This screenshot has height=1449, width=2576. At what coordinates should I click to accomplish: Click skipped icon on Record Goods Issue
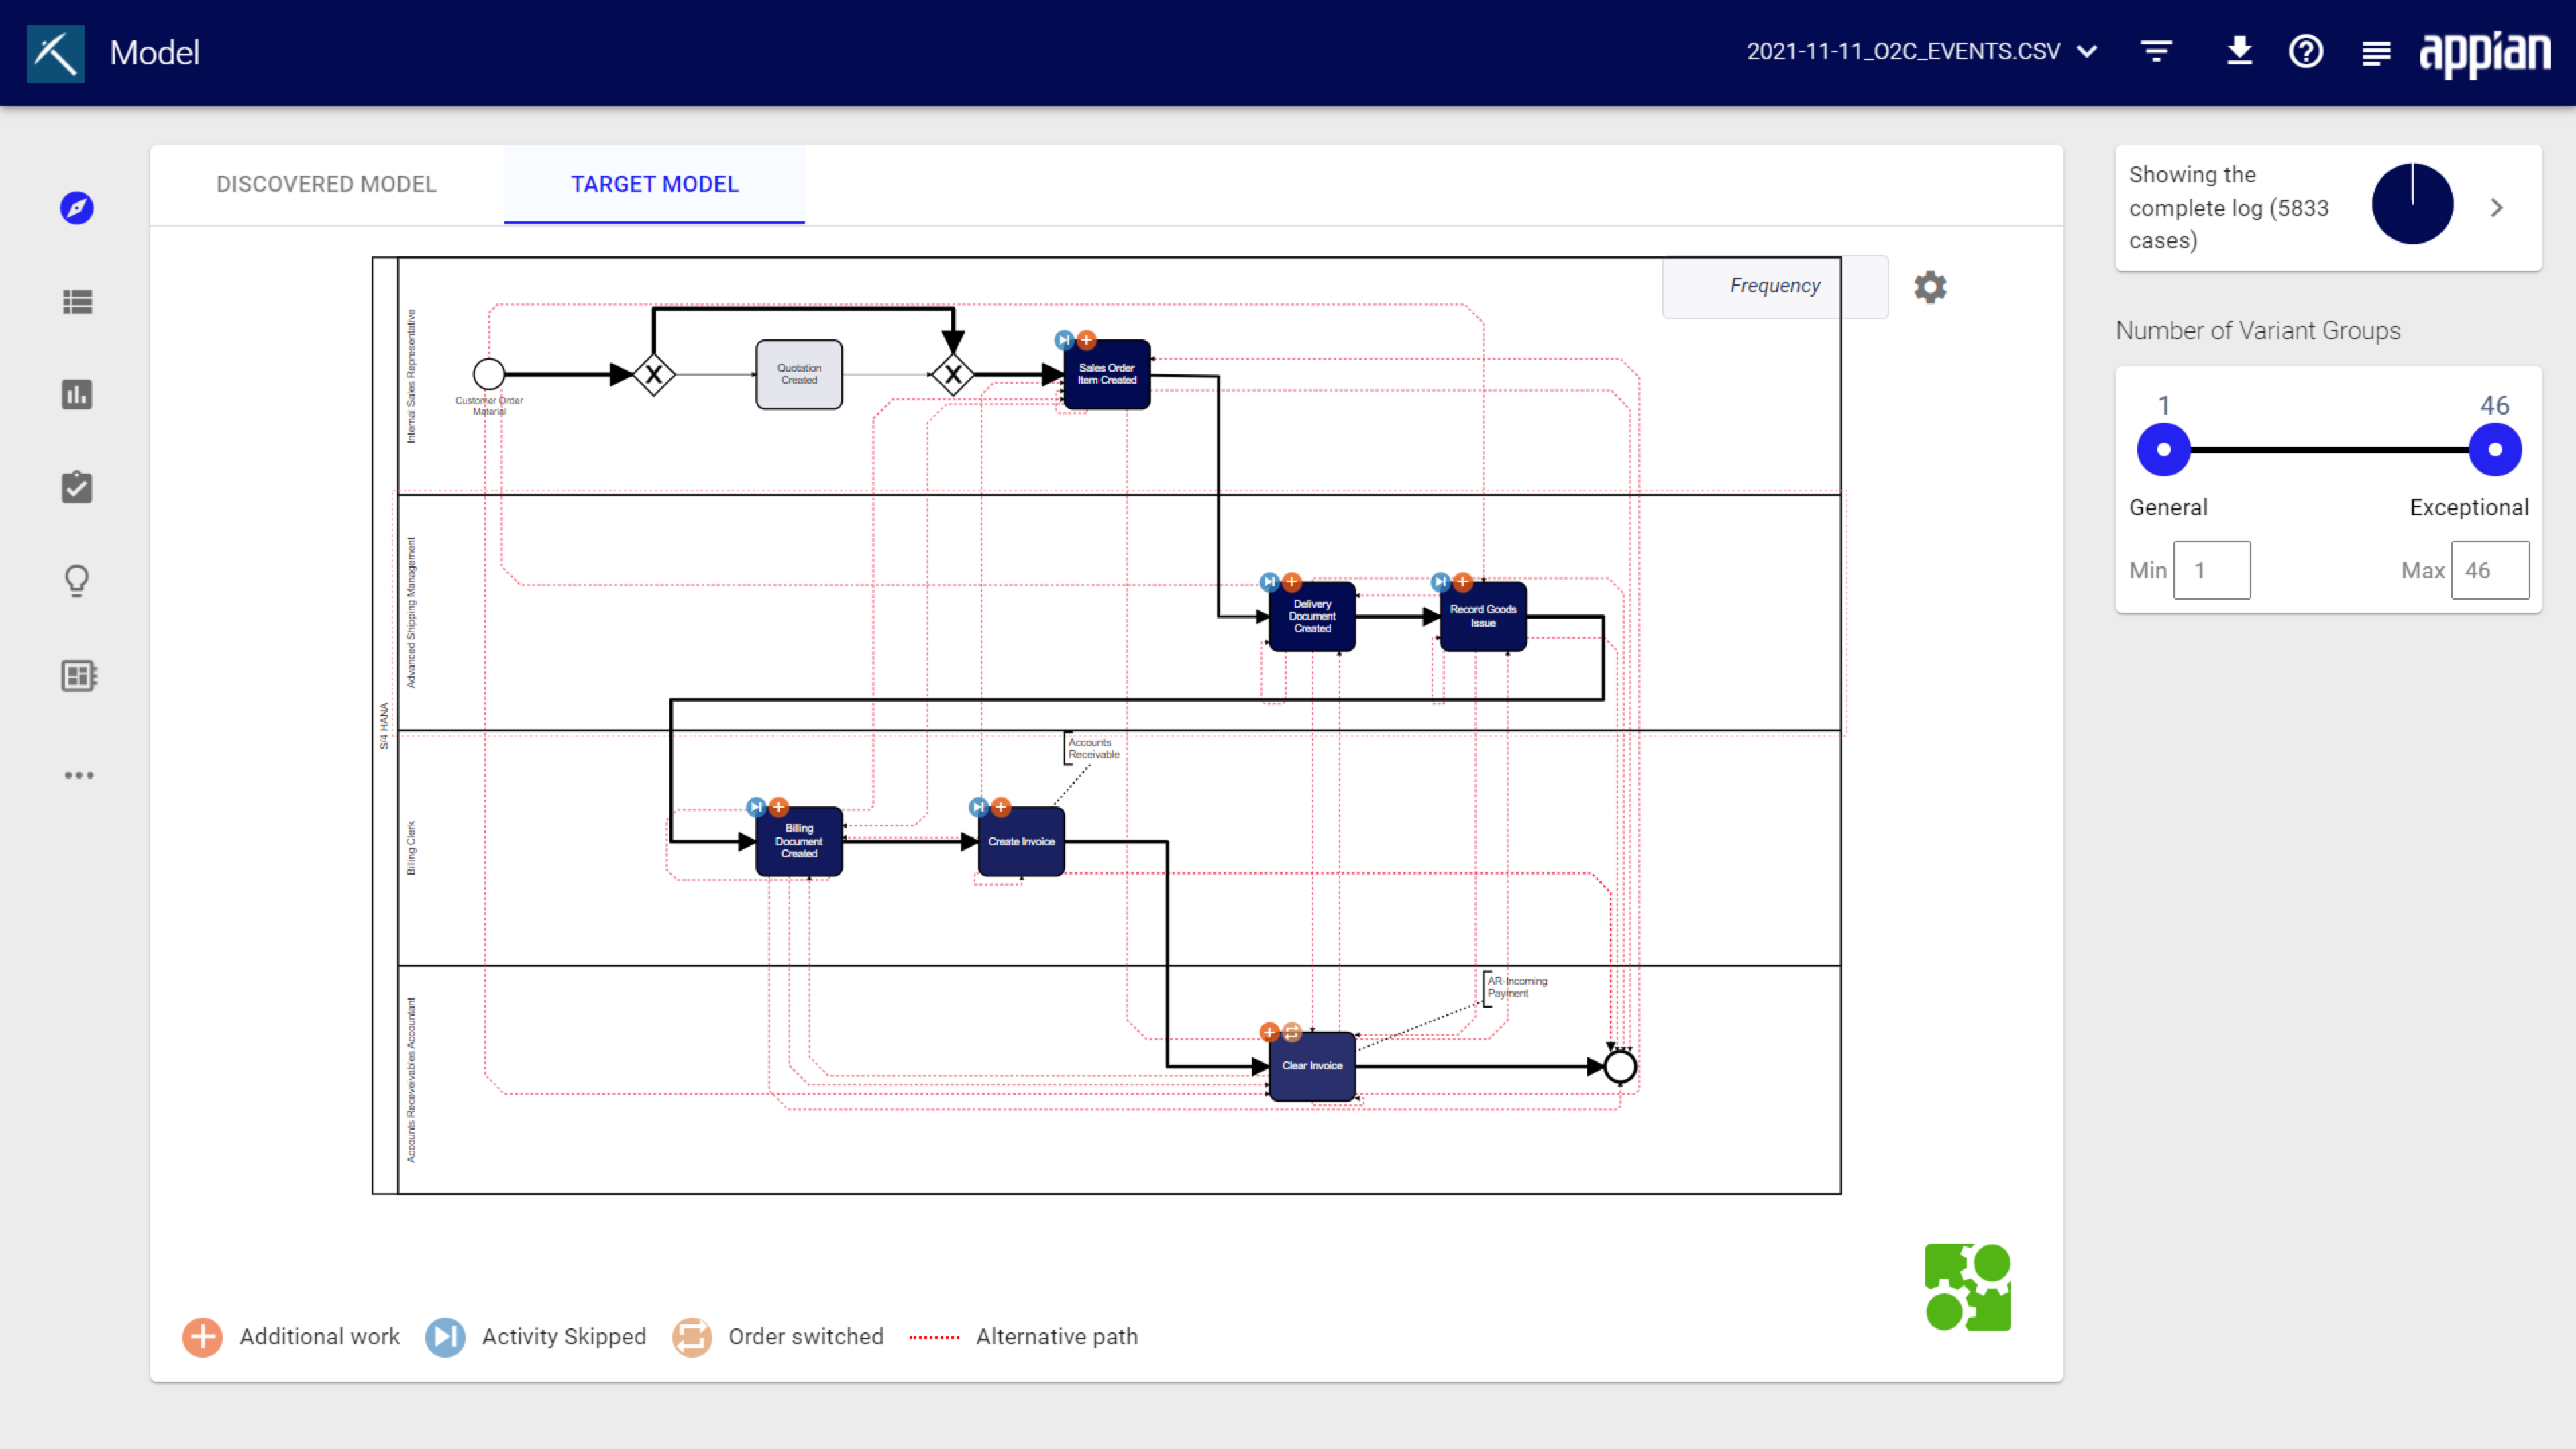pos(1440,582)
